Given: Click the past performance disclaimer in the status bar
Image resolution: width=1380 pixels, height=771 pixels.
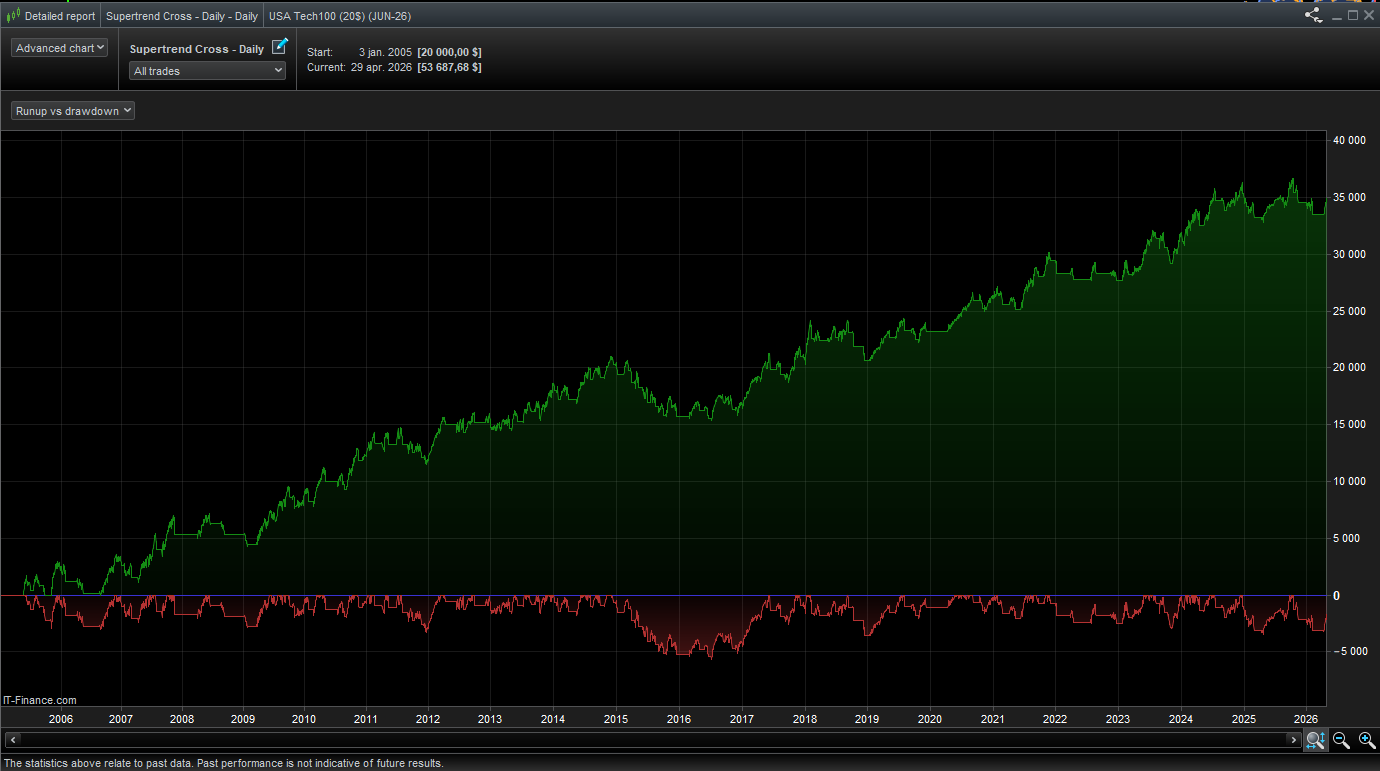Looking at the screenshot, I should pos(223,763).
